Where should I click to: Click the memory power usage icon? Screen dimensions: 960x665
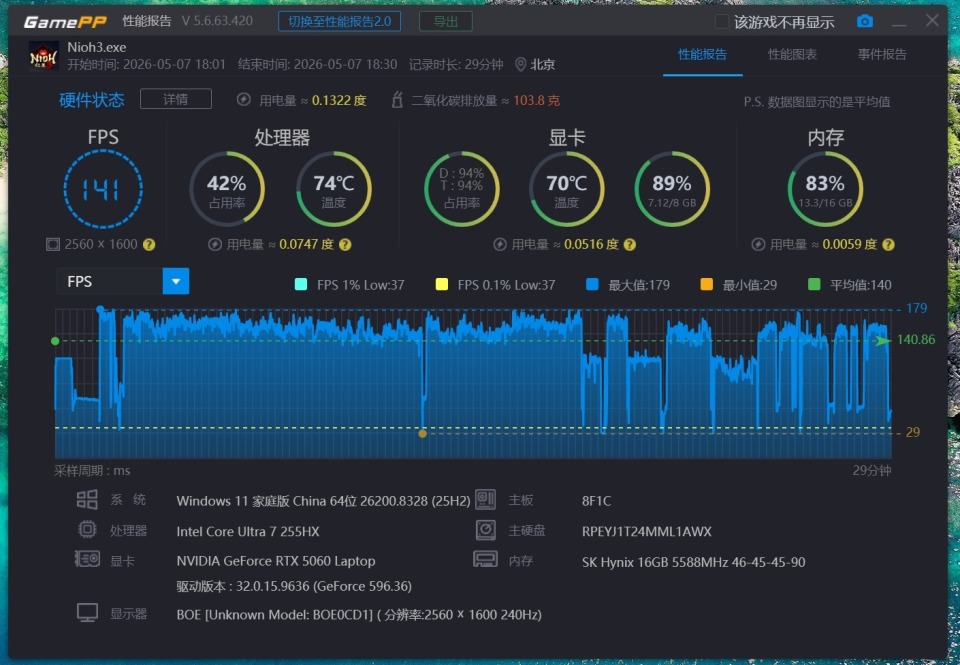(758, 245)
